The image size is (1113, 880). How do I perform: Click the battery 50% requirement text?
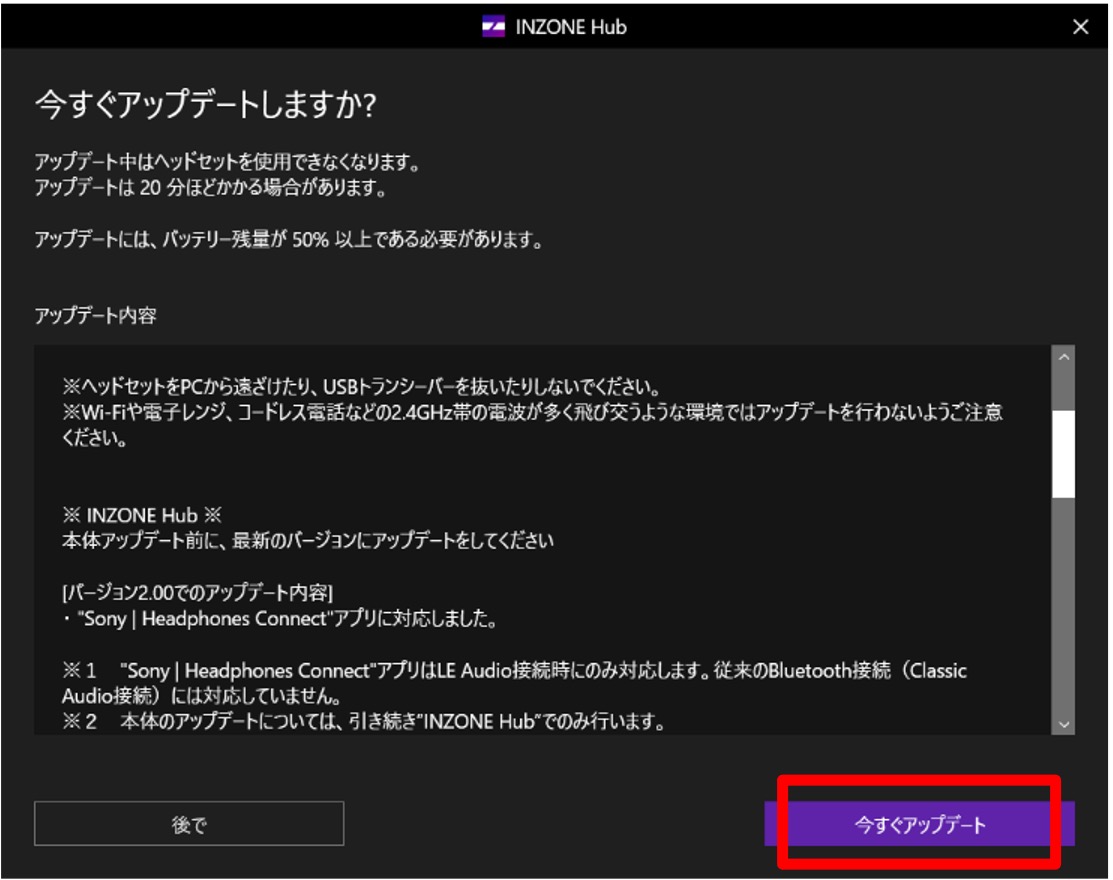(289, 240)
